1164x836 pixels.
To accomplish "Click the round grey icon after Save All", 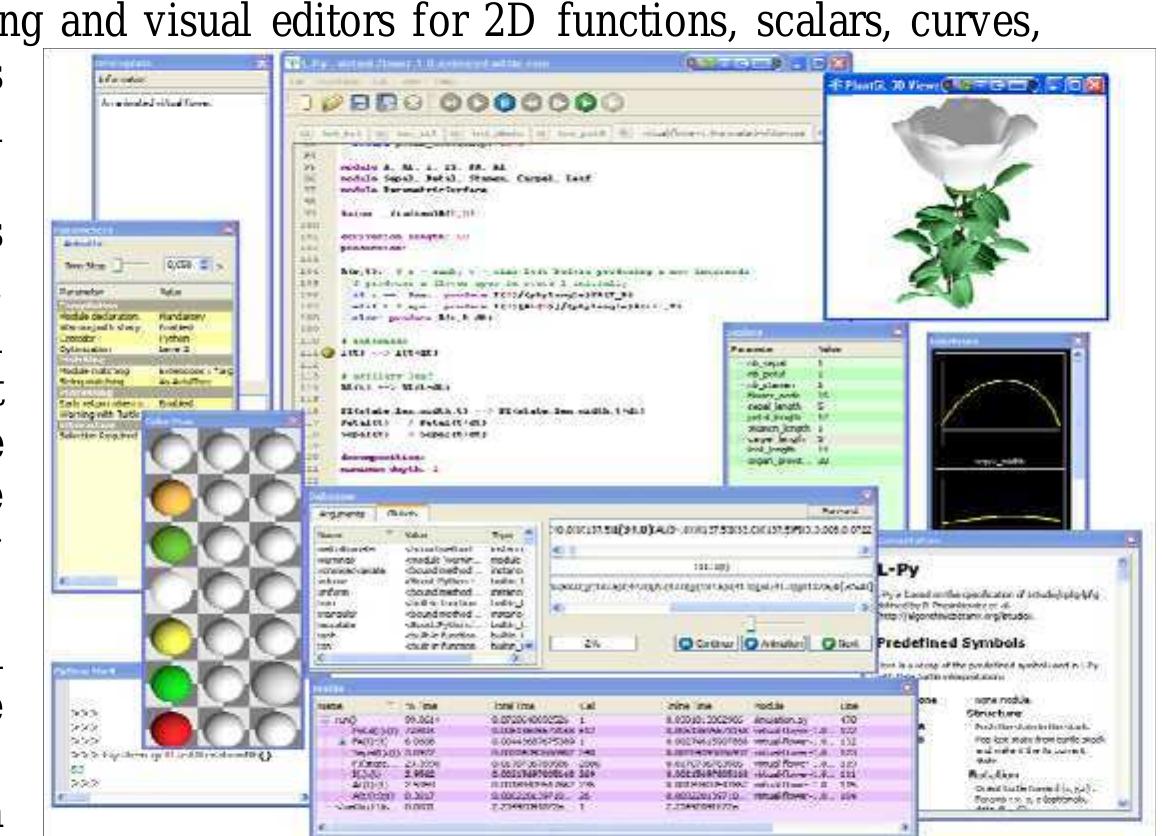I will pyautogui.click(x=413, y=102).
